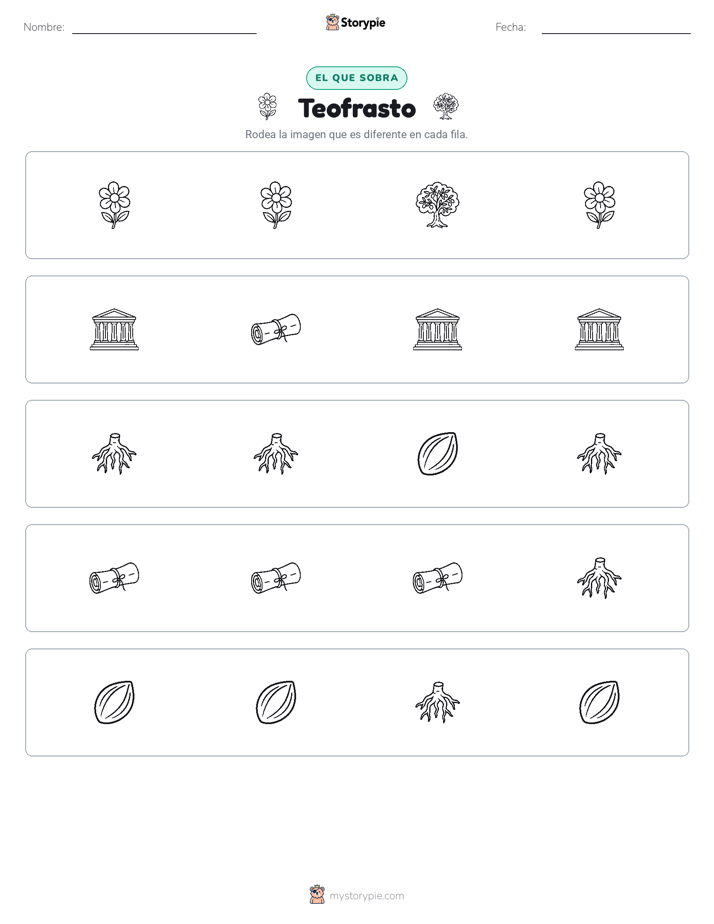Click the instruction text under the title
714x924 pixels.
pos(356,134)
